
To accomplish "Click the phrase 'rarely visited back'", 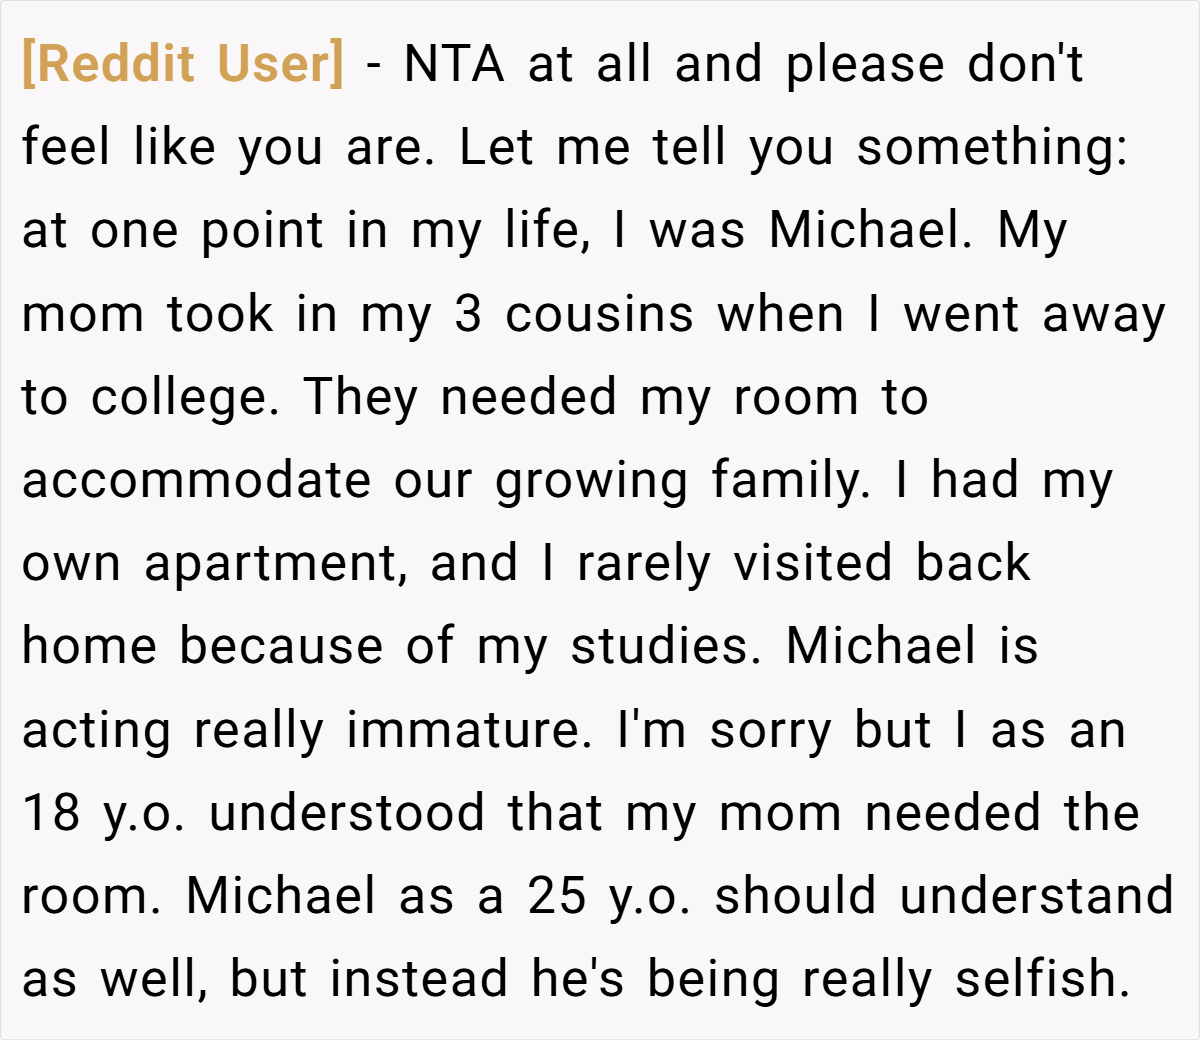I will click(803, 564).
